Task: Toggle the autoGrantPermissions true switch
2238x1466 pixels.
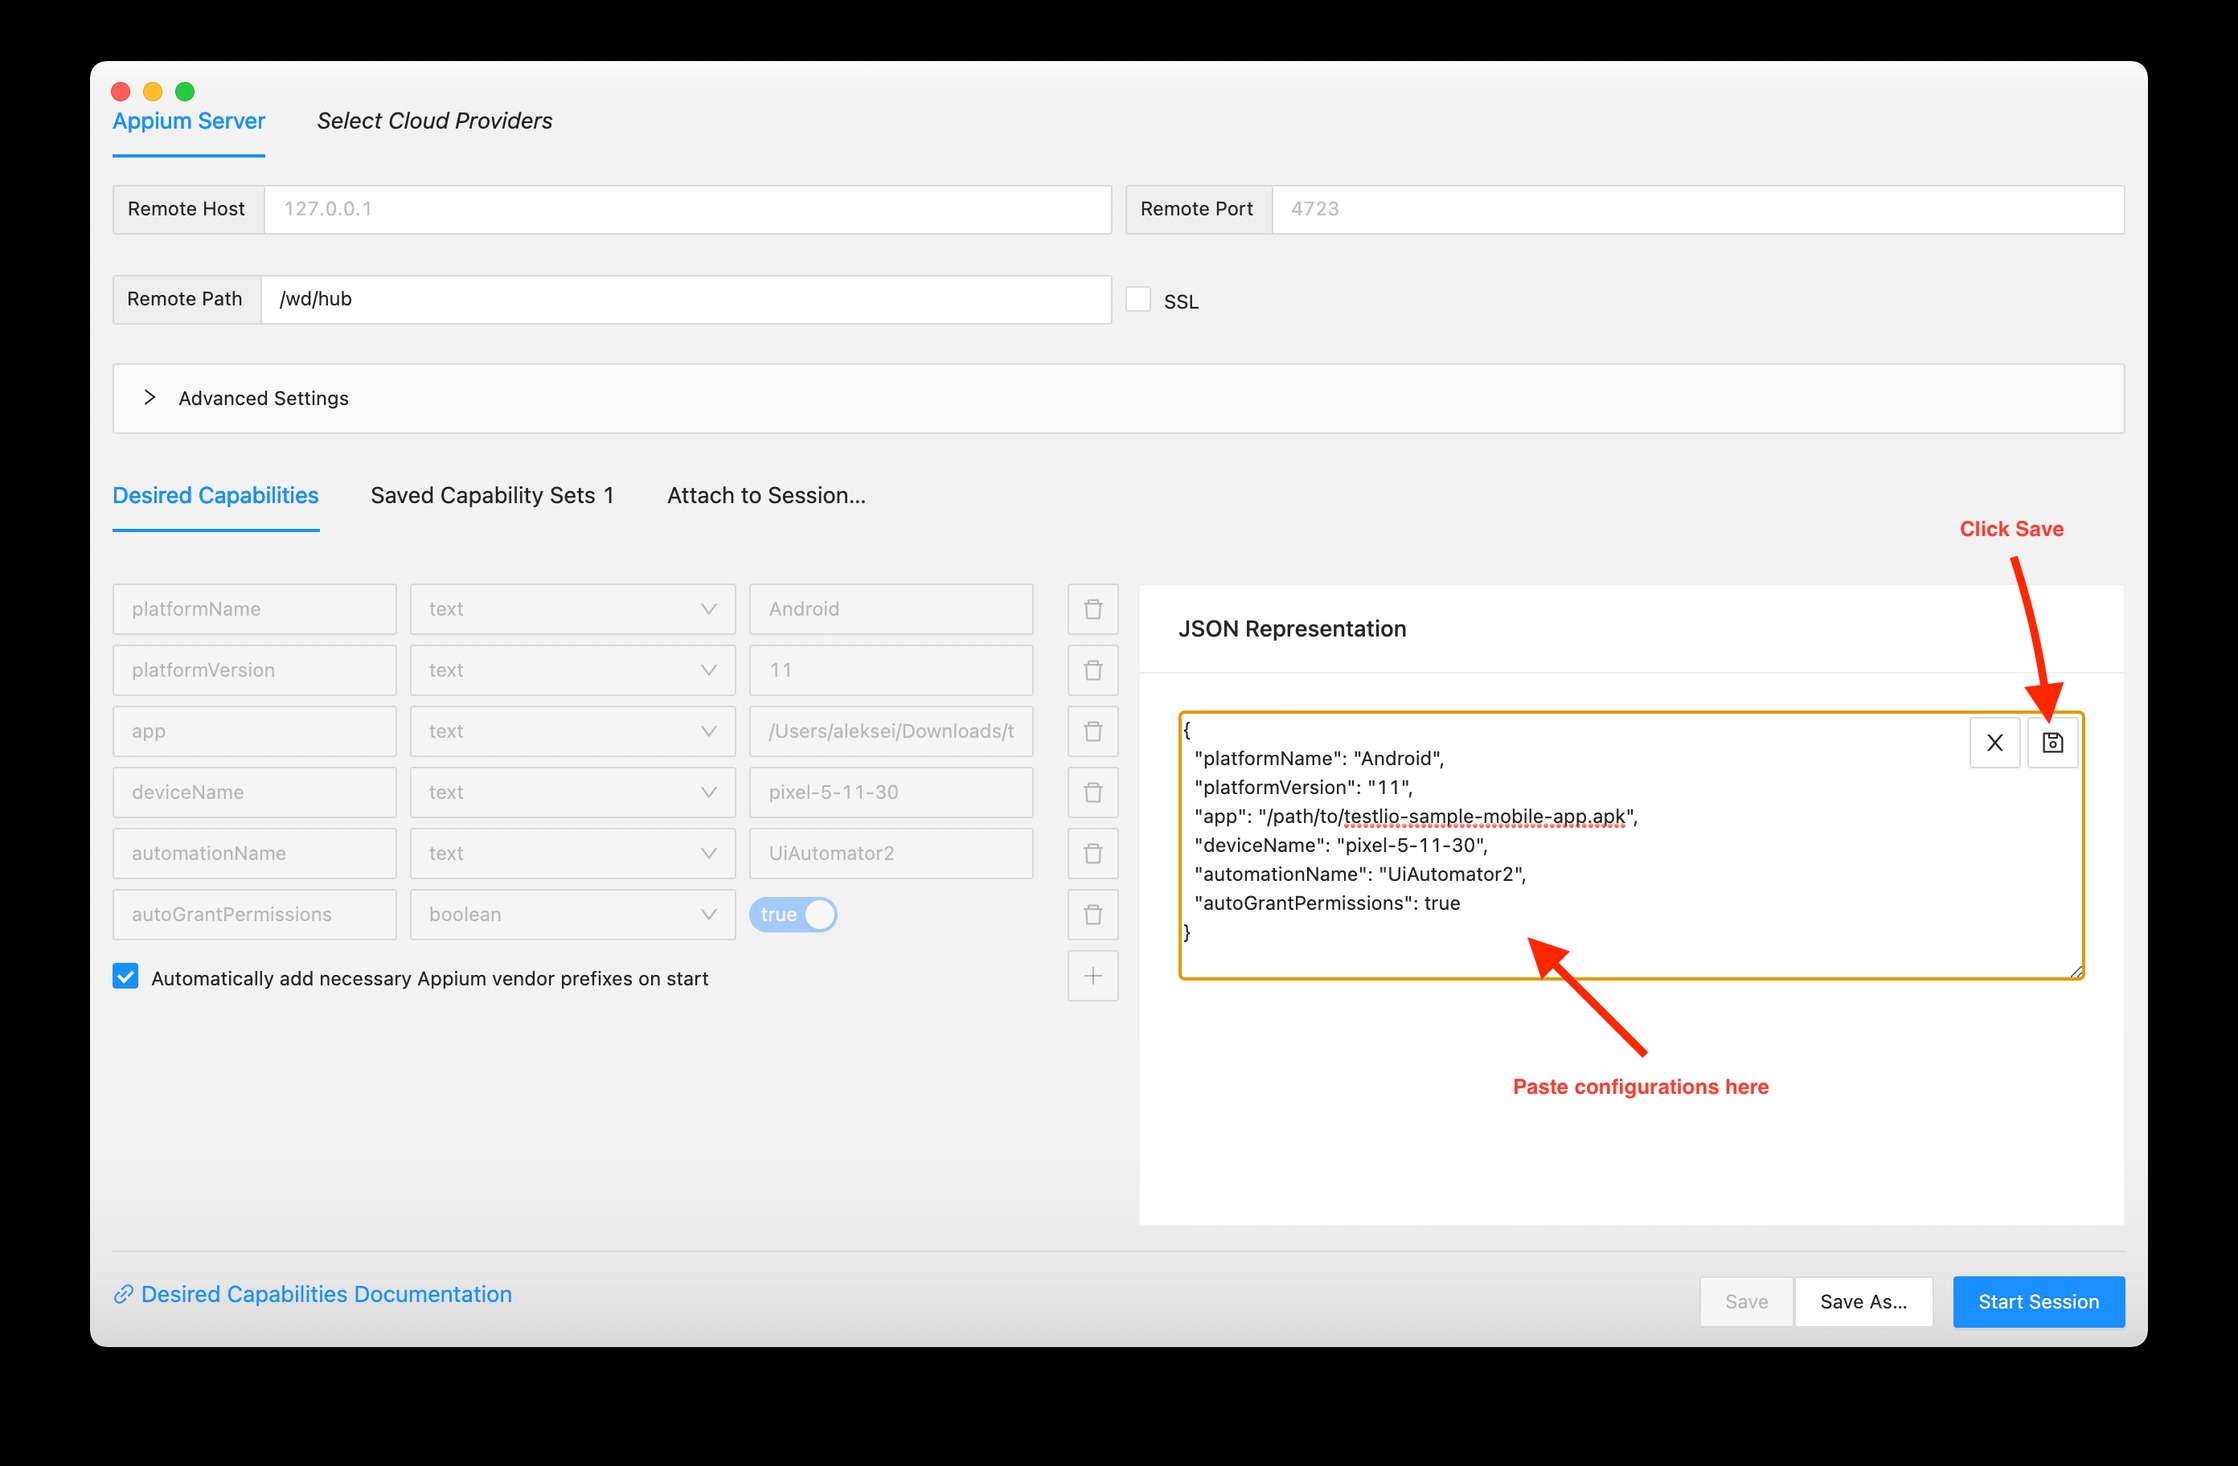Action: pos(793,914)
